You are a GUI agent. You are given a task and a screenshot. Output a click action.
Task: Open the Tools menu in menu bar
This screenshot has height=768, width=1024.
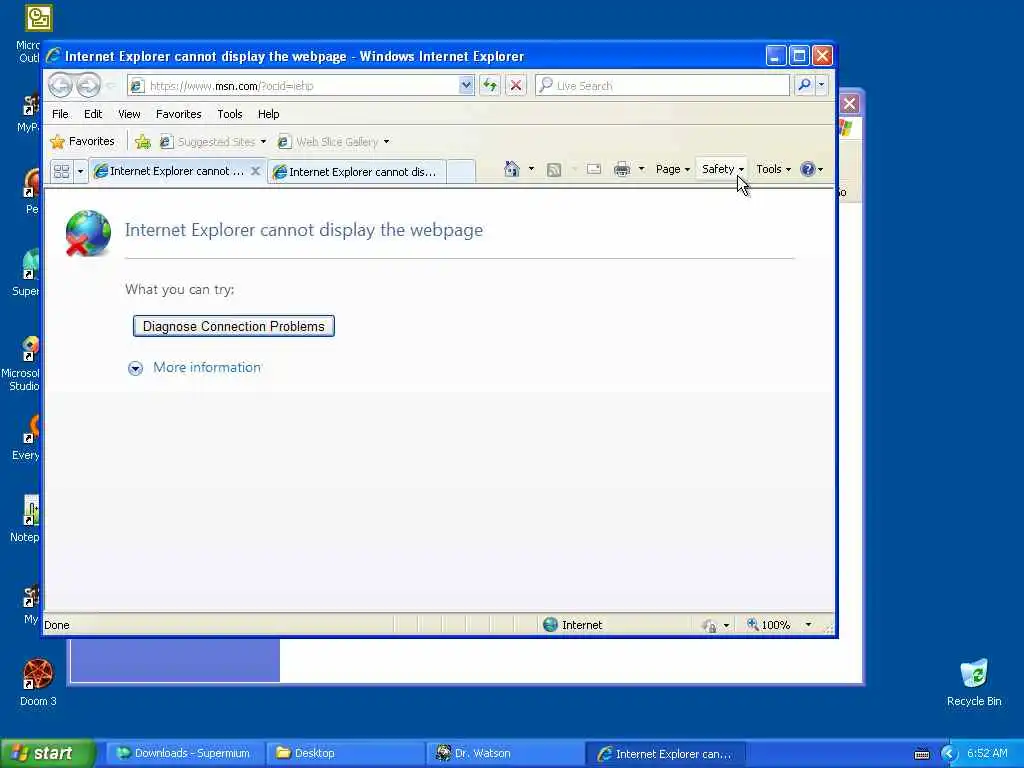(x=230, y=114)
